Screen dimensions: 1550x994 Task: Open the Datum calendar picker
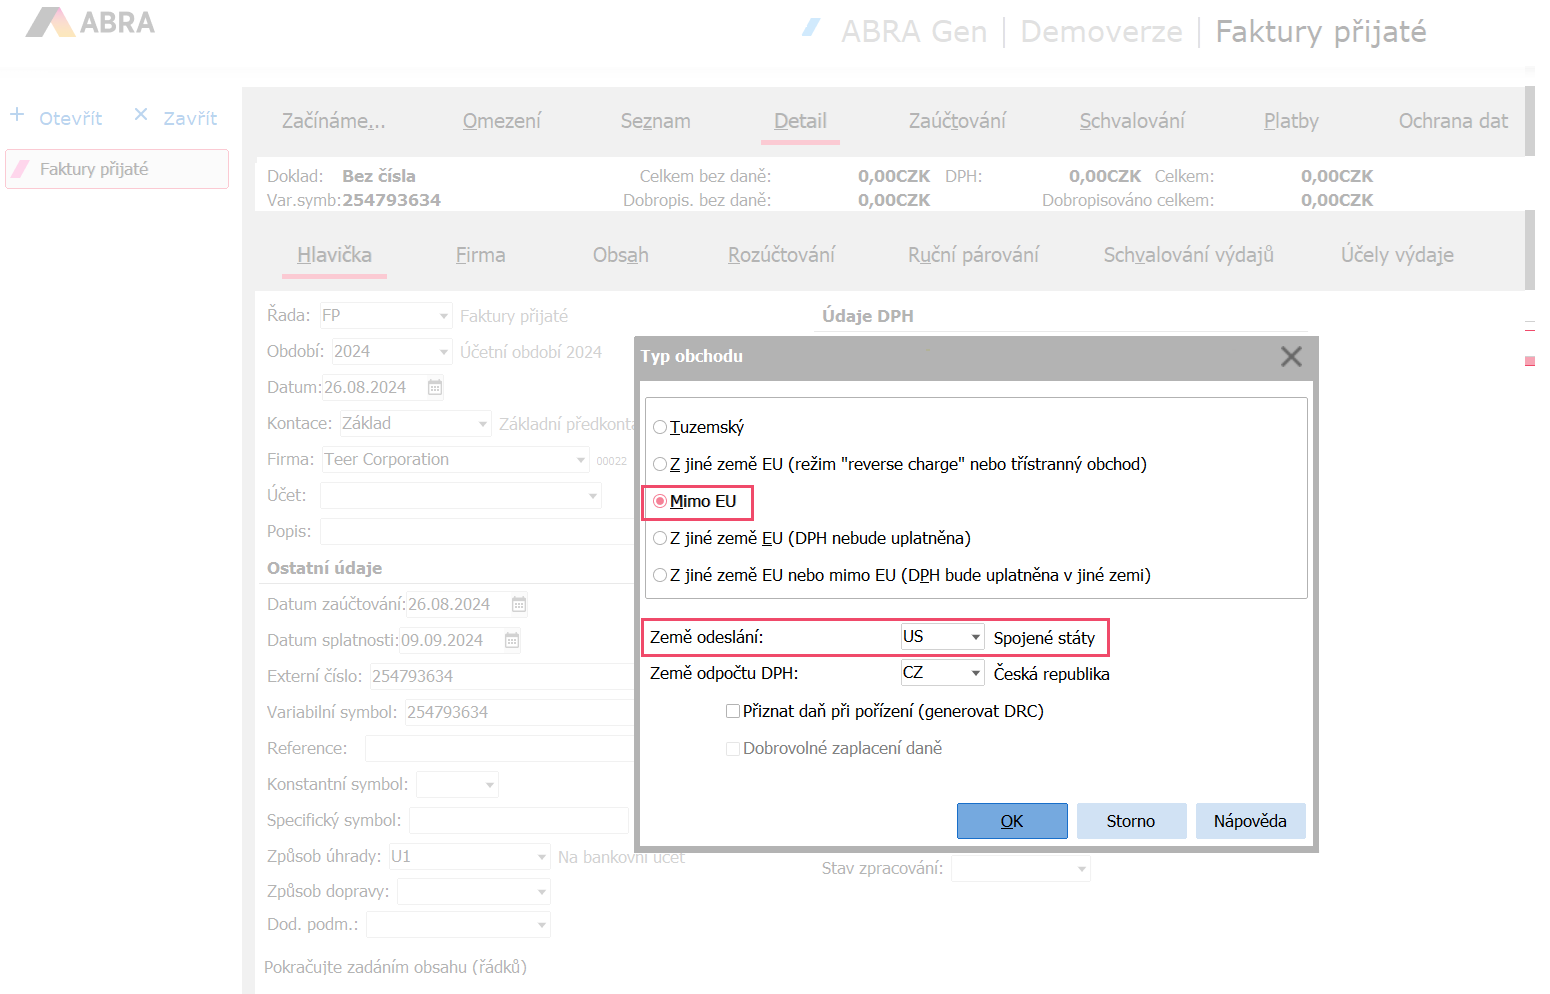(435, 387)
